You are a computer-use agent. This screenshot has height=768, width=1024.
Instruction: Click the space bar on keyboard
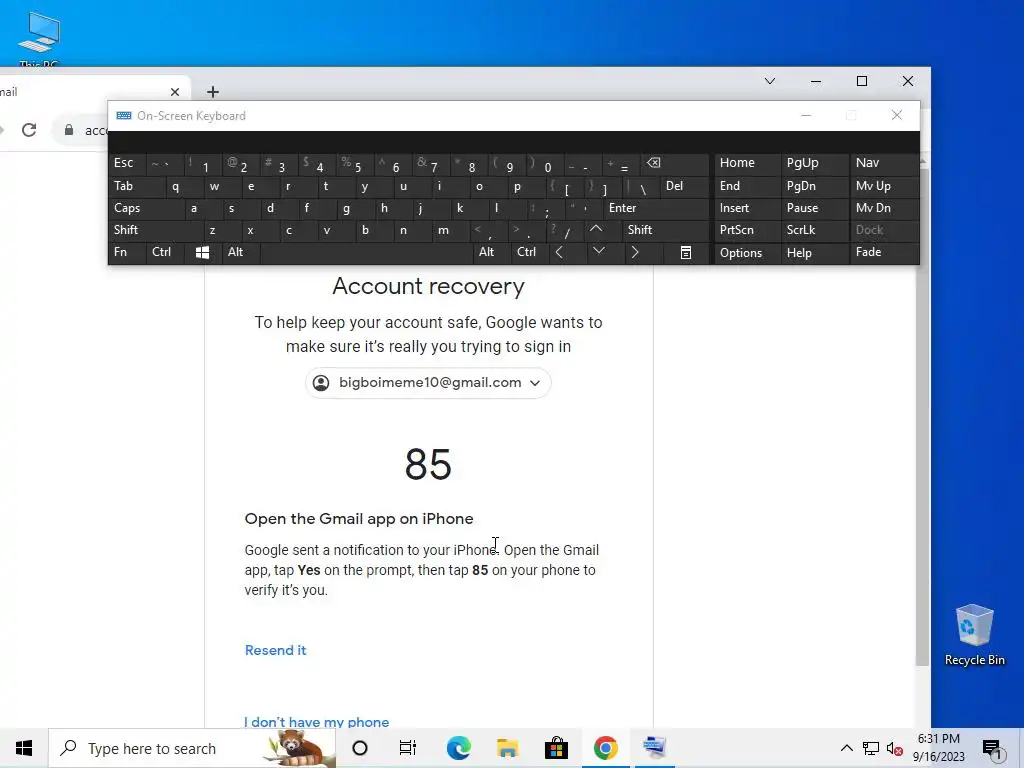click(x=366, y=253)
